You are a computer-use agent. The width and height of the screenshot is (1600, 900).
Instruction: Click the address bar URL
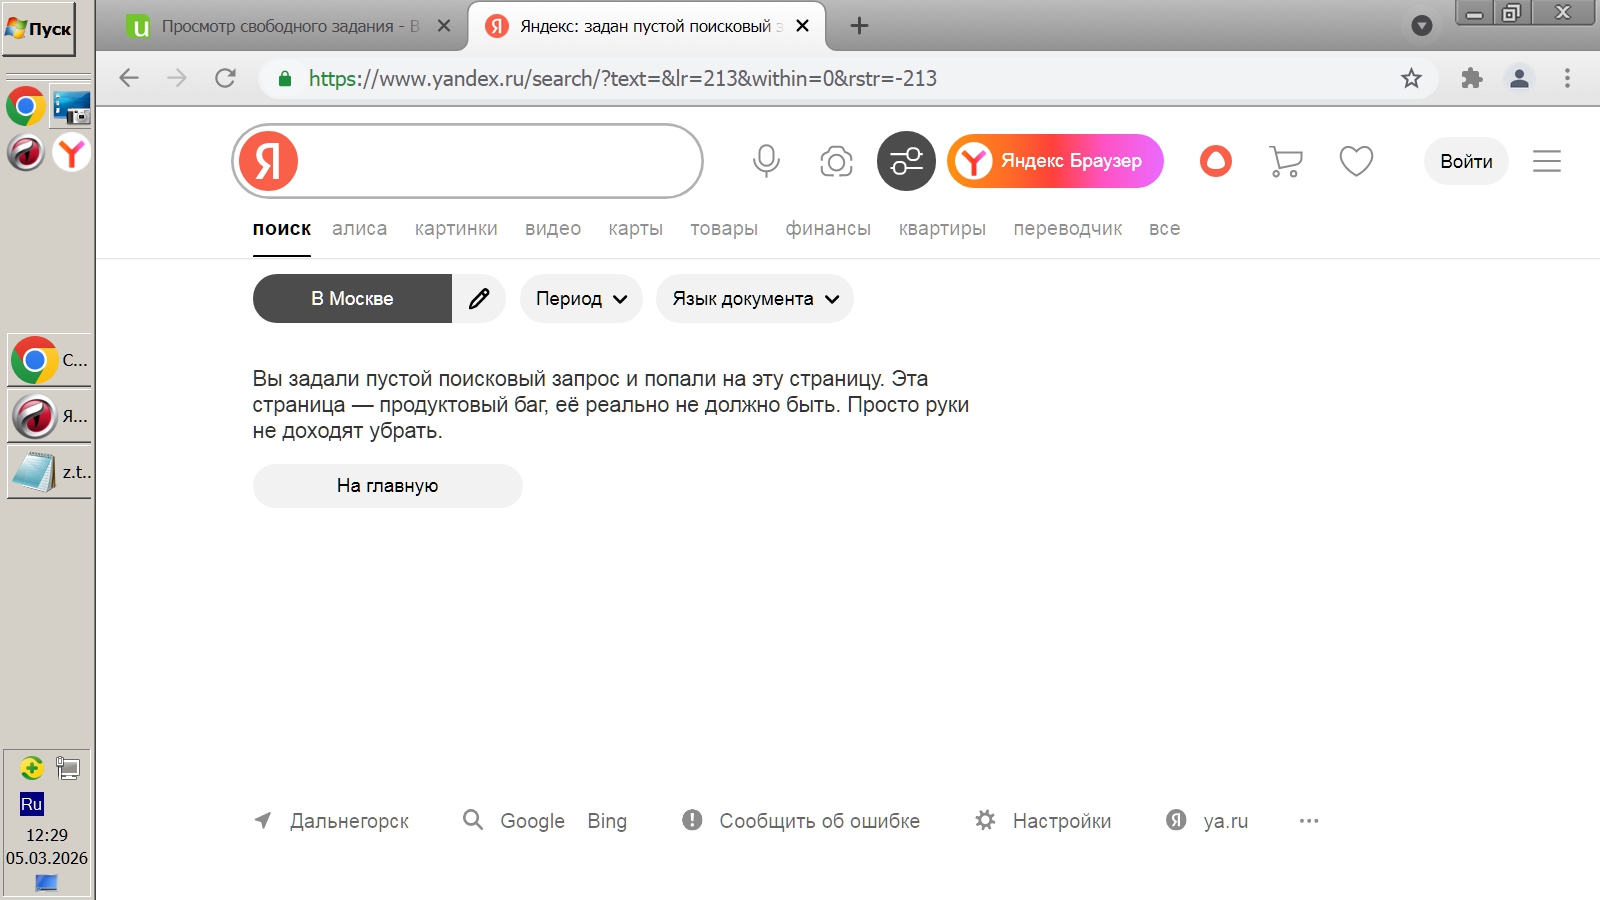tap(623, 78)
